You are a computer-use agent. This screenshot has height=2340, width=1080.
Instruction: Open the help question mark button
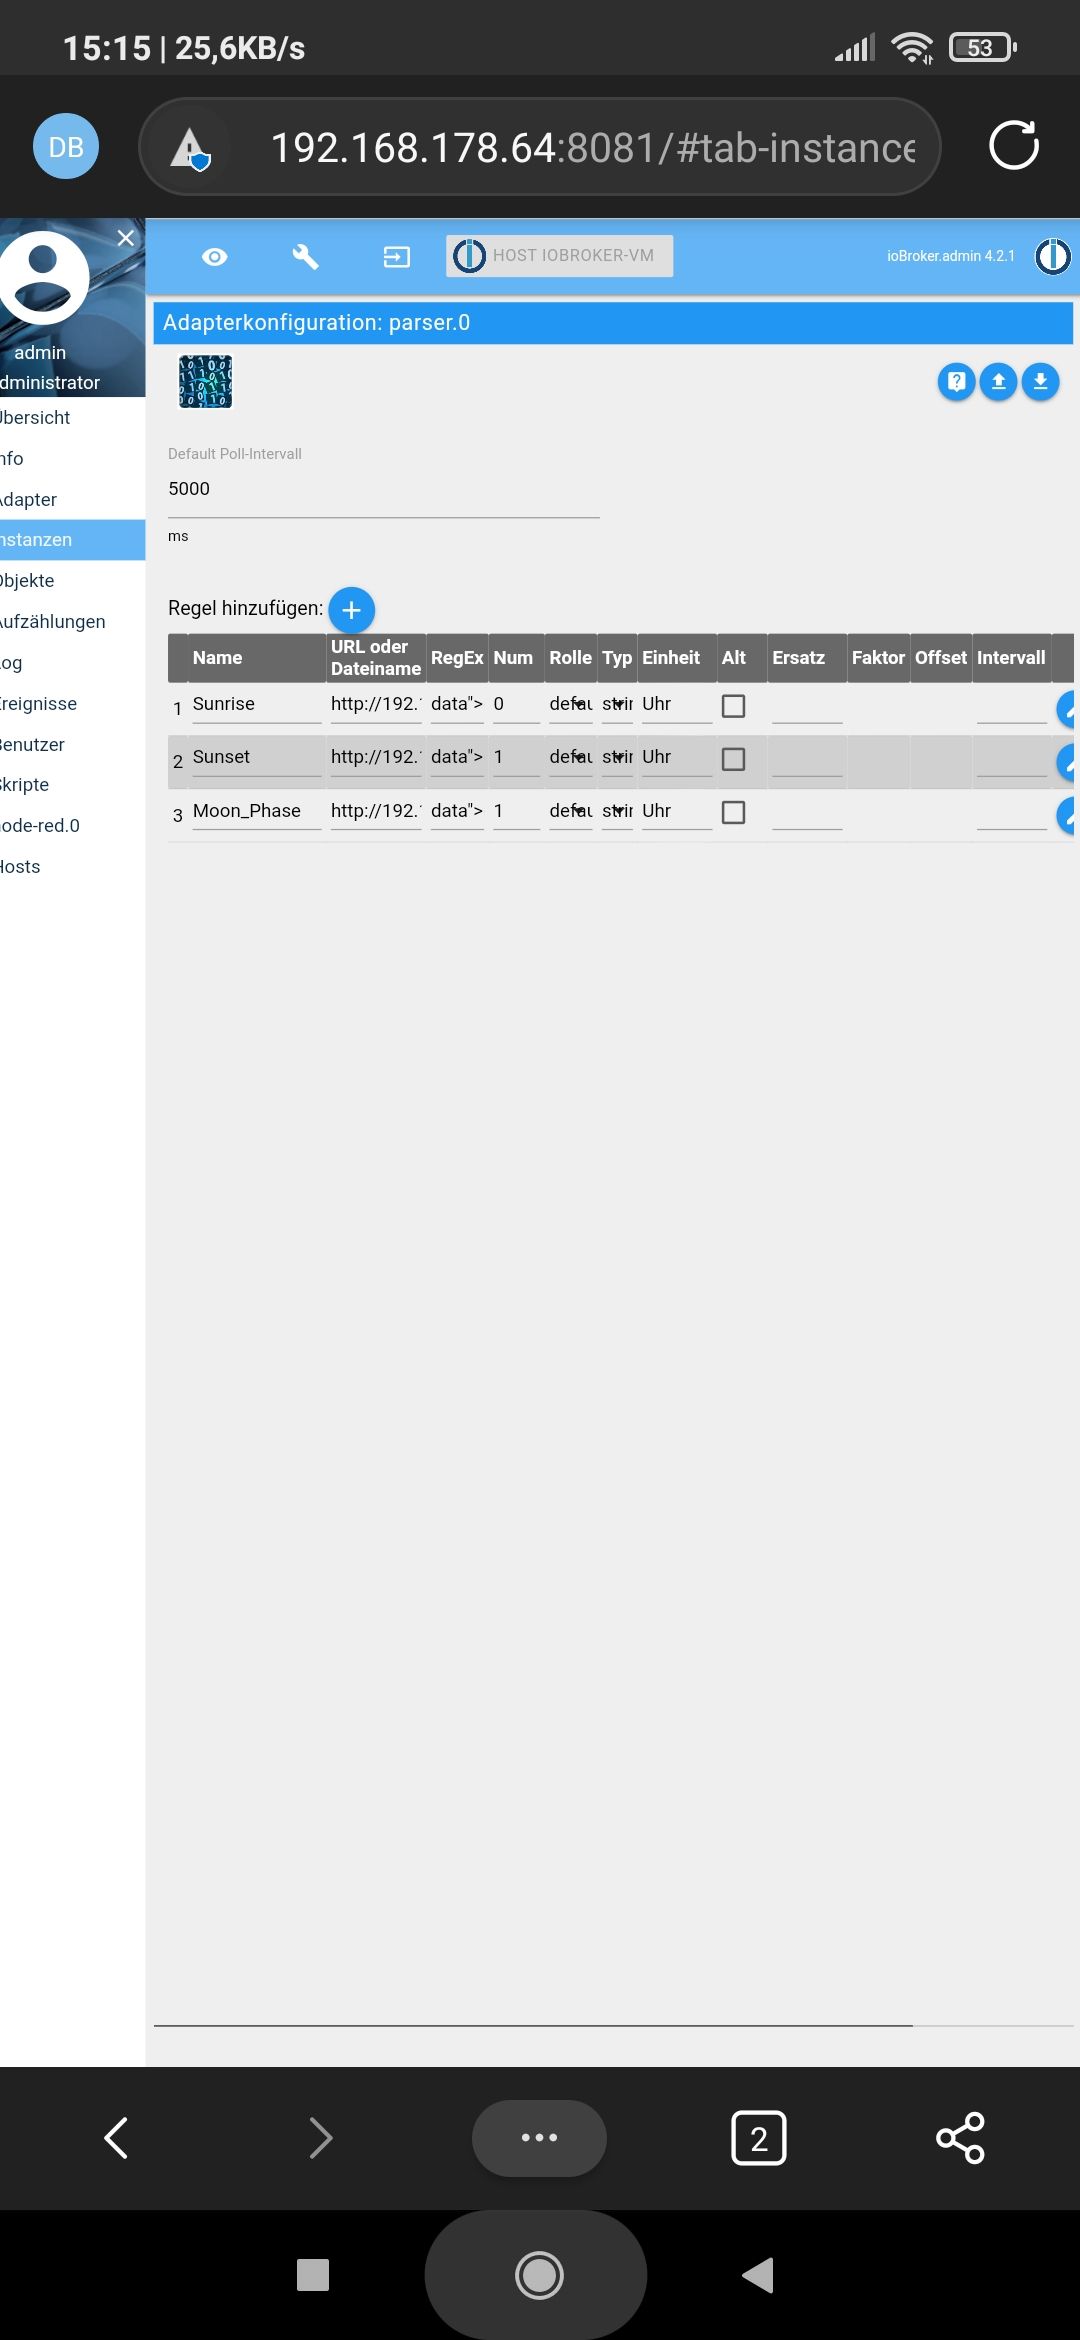(956, 381)
